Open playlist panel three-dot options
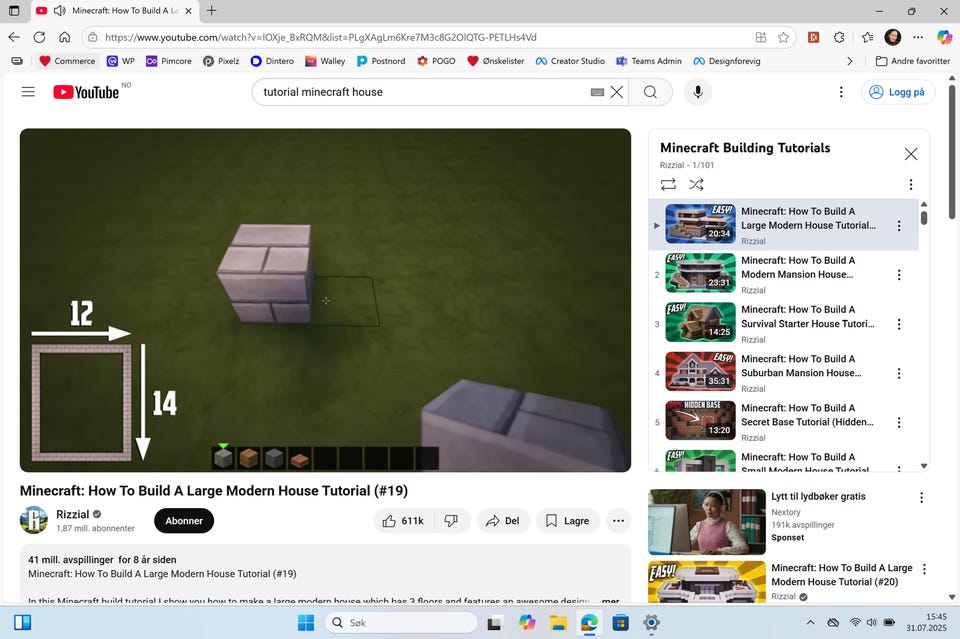Screen dimensions: 960x639 911,184
